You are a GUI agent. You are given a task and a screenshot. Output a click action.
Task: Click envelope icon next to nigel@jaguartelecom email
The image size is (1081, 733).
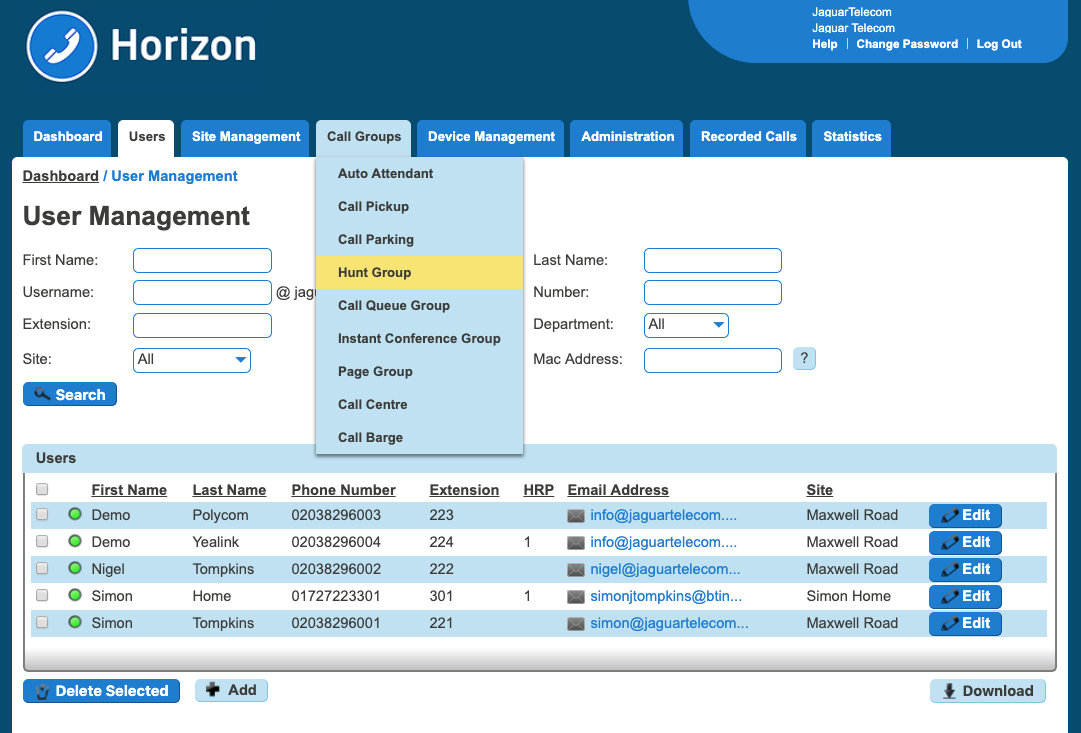576,569
